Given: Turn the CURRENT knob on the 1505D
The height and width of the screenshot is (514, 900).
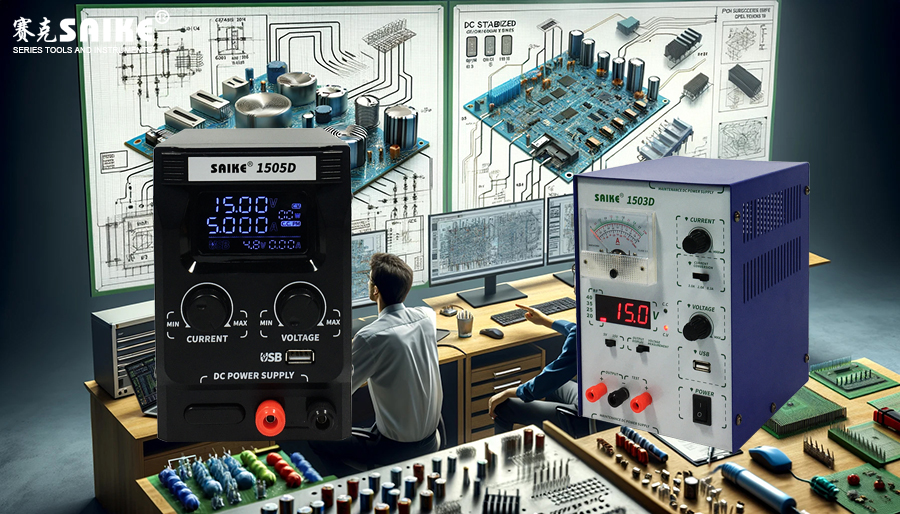Looking at the screenshot, I should click(x=209, y=304).
